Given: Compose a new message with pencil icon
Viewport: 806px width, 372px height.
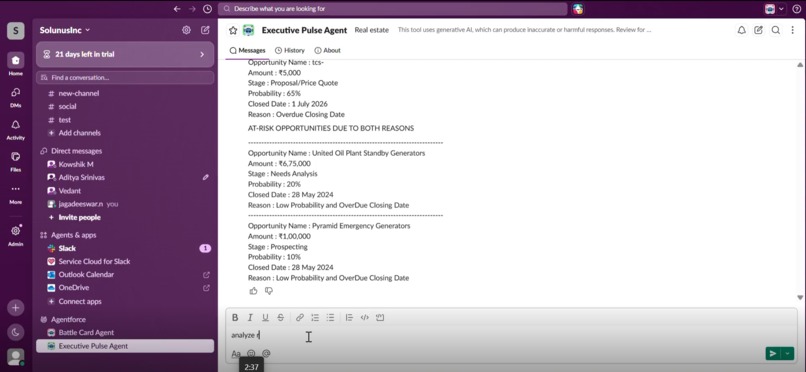Looking at the screenshot, I should [x=205, y=30].
